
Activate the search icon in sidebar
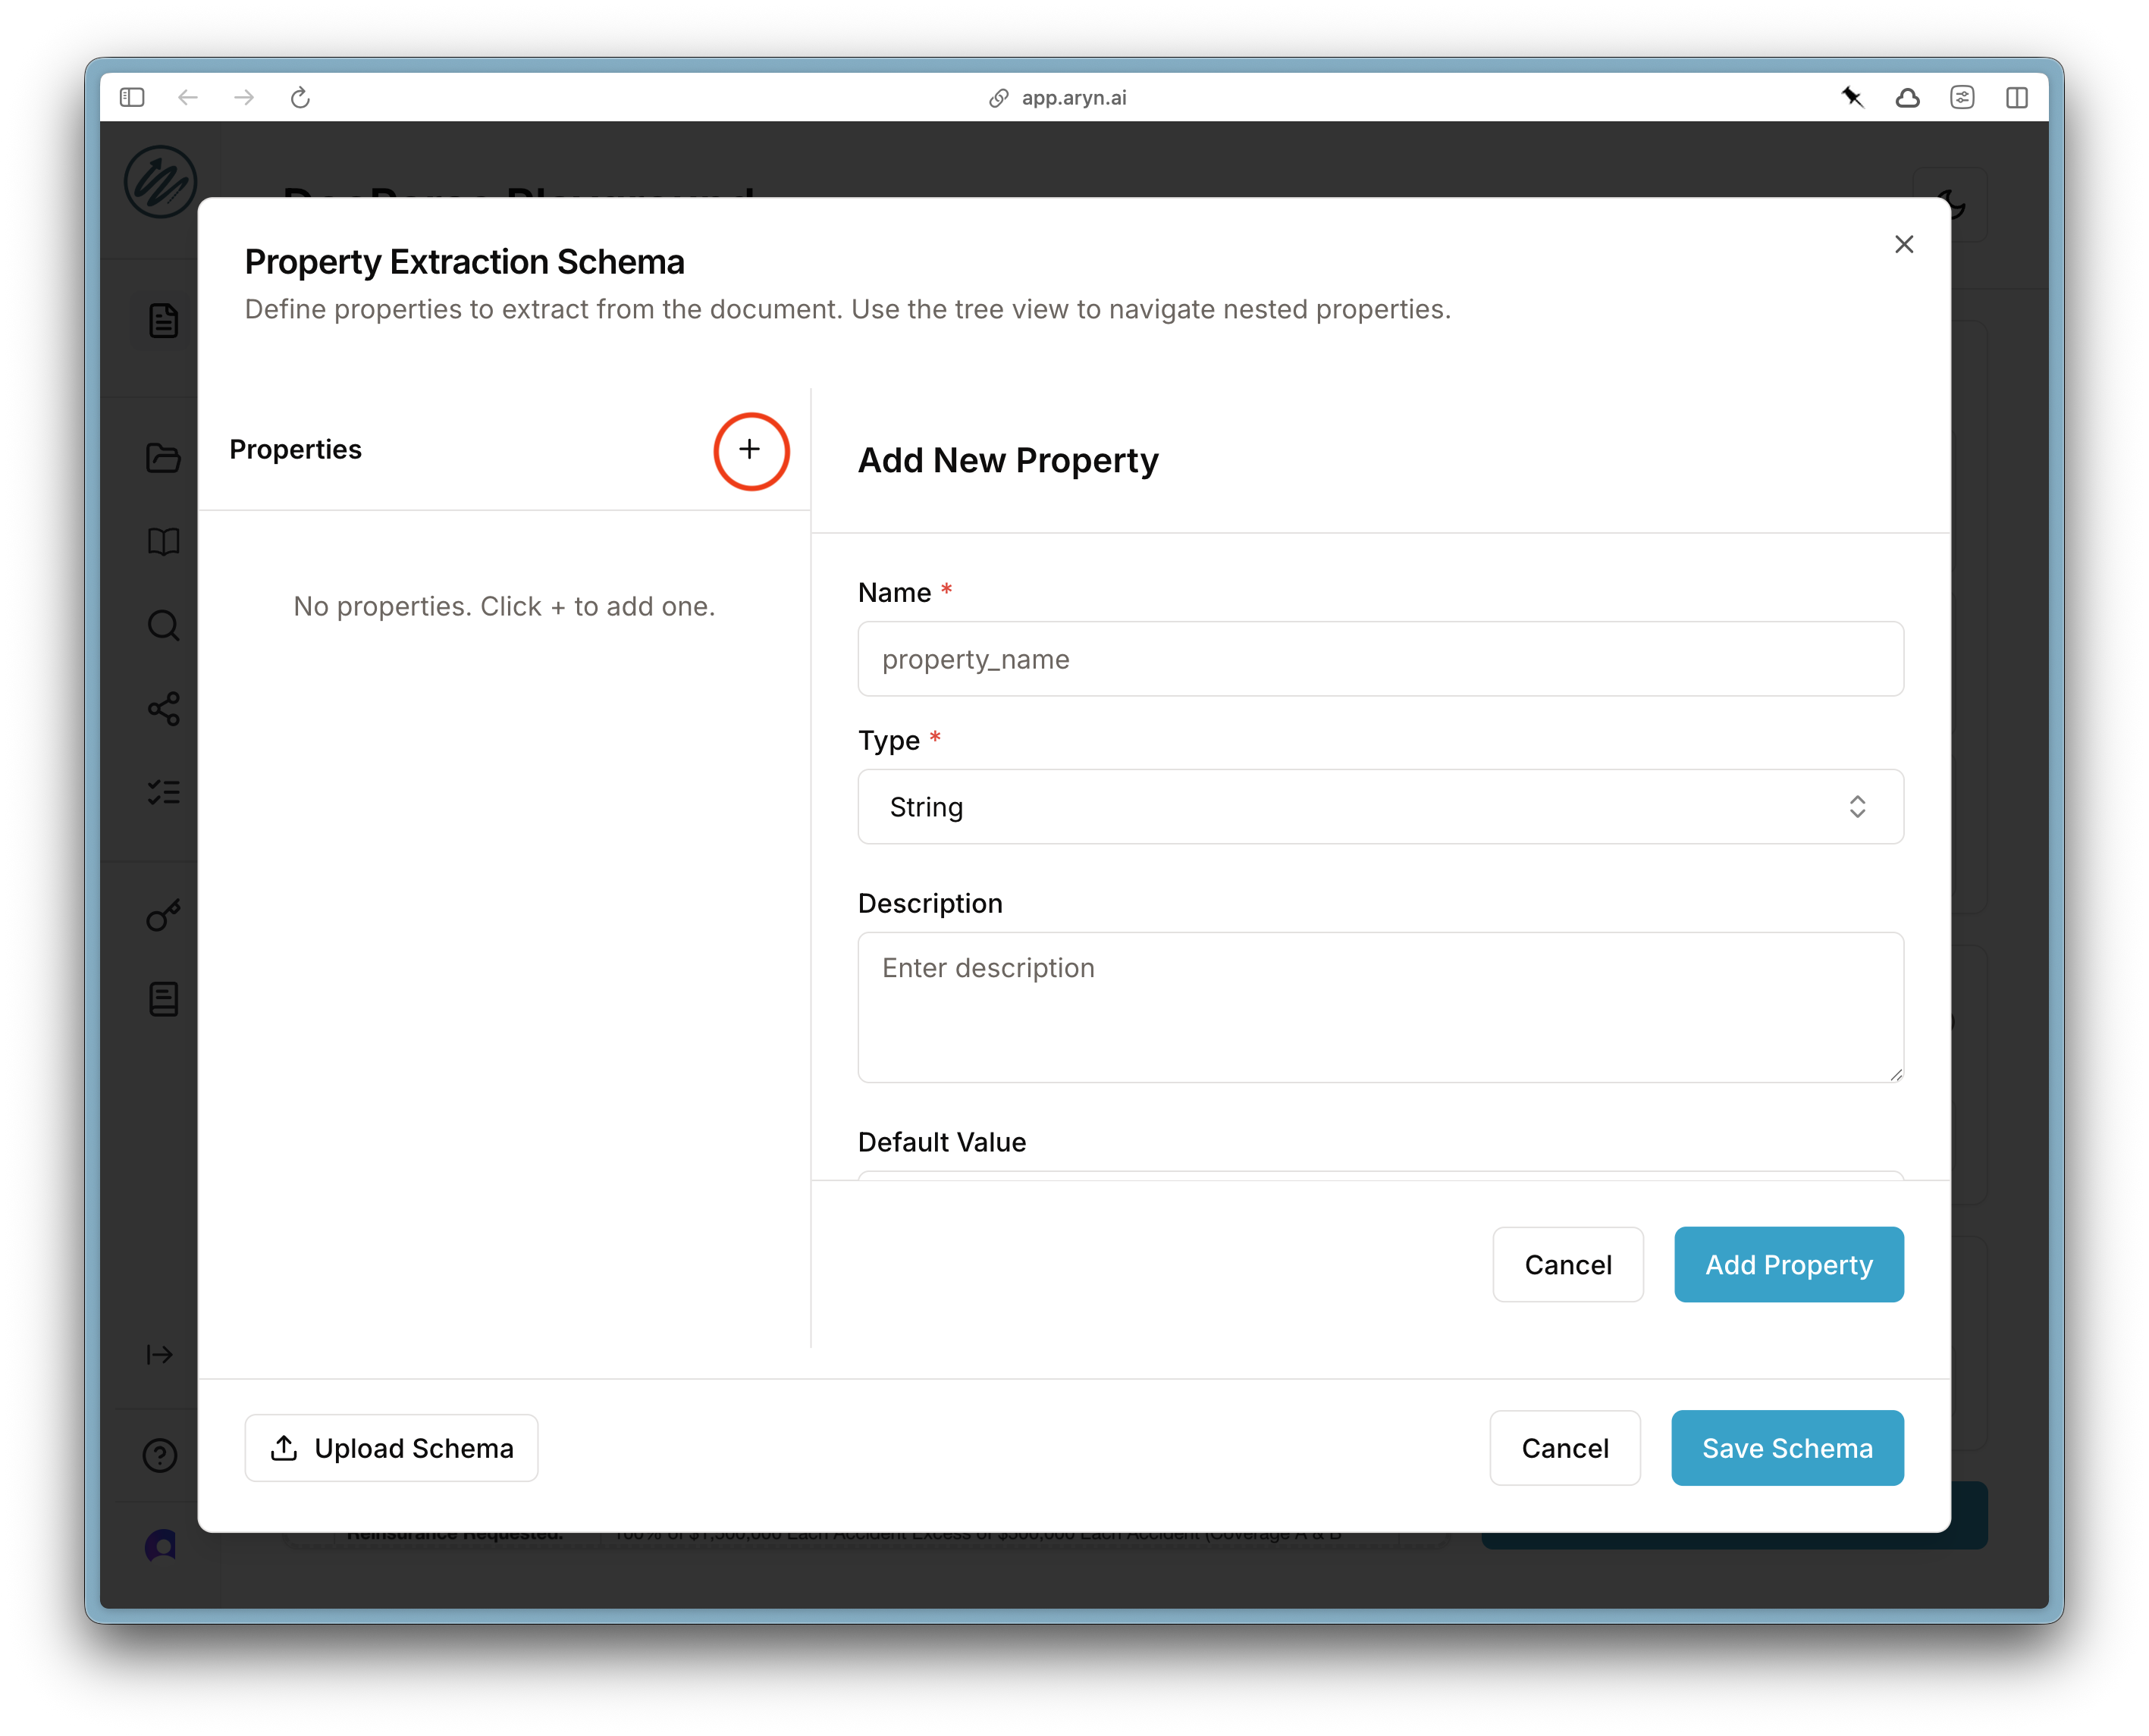(x=163, y=626)
